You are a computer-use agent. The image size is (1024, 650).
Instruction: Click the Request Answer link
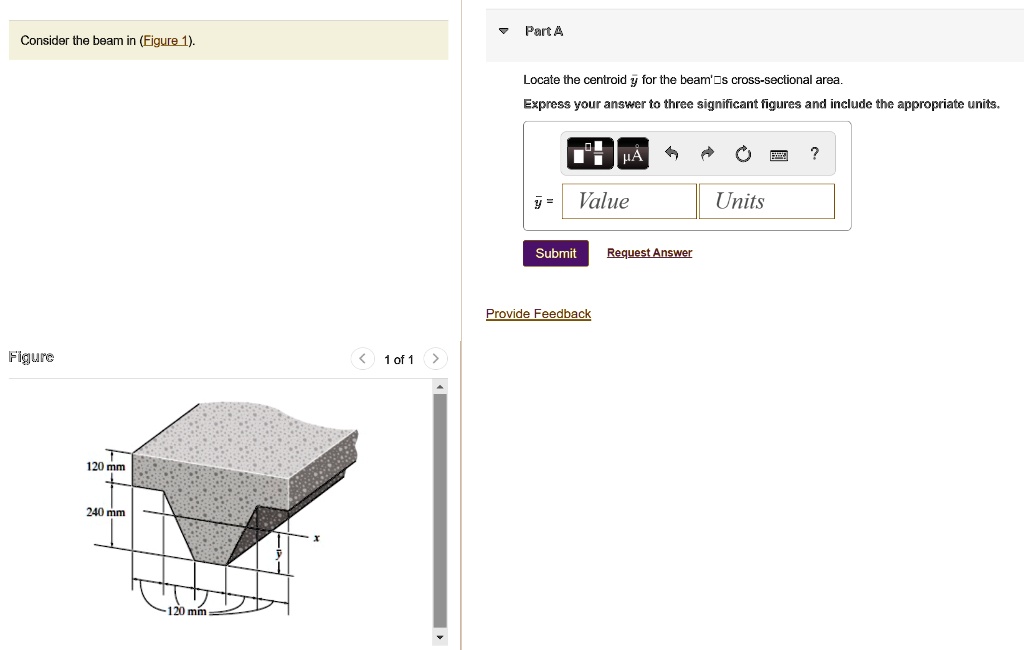(x=649, y=253)
